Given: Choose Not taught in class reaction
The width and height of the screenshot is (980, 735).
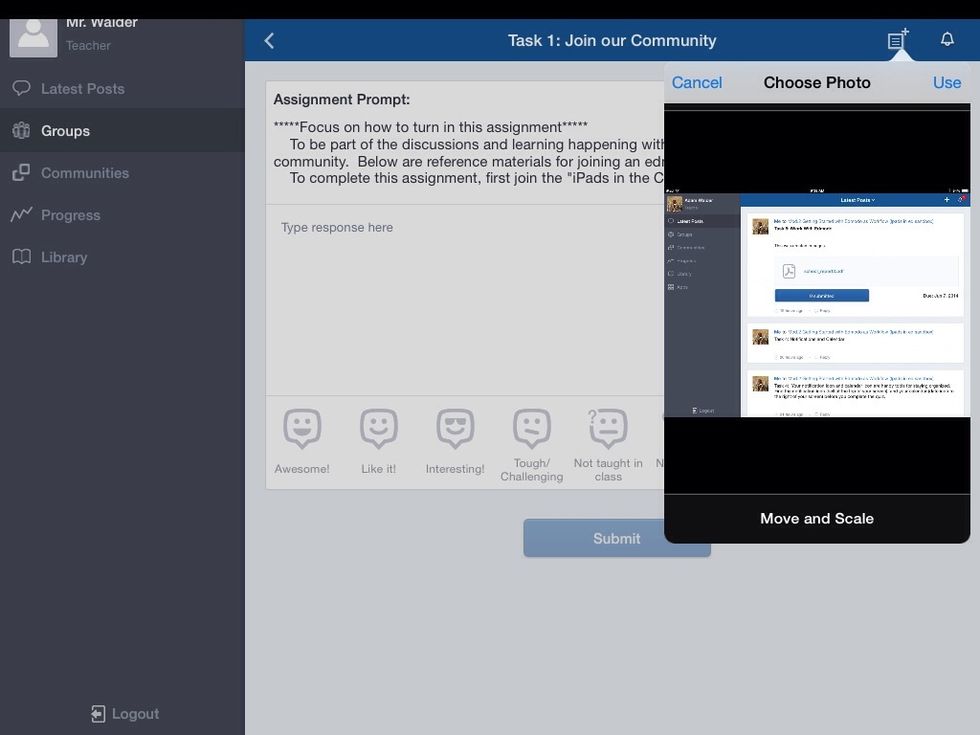Looking at the screenshot, I should tap(608, 429).
